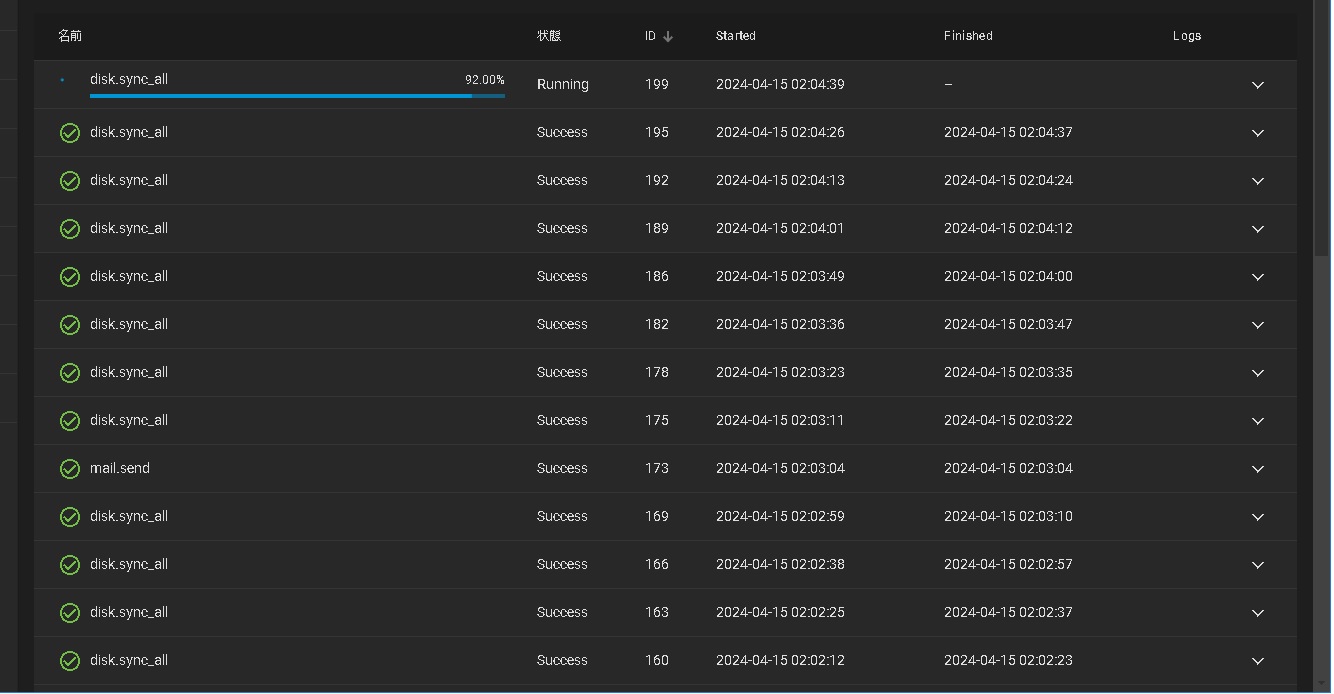Screen dimensions: 1334x694
Task: Expand details for job 189
Action: point(1258,229)
